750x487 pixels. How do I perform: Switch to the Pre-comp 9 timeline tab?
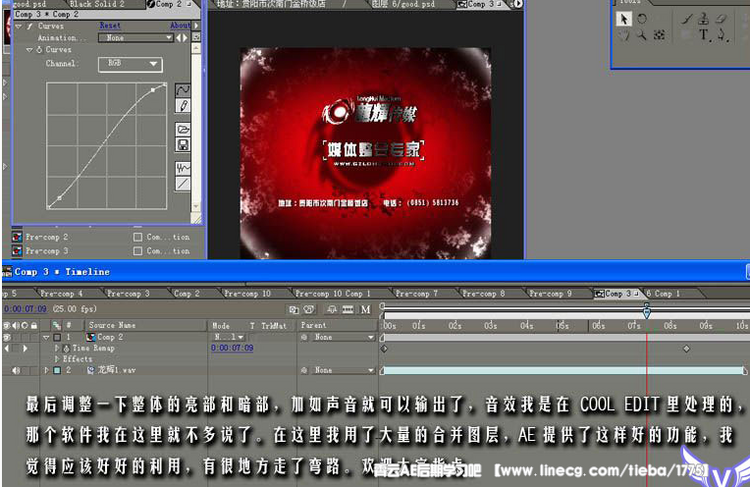pyautogui.click(x=550, y=293)
